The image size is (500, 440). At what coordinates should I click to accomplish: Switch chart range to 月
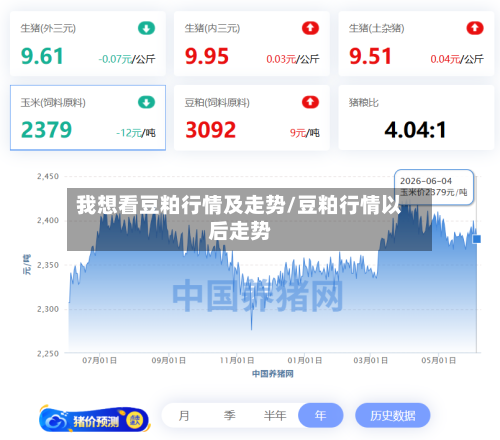click(184, 416)
